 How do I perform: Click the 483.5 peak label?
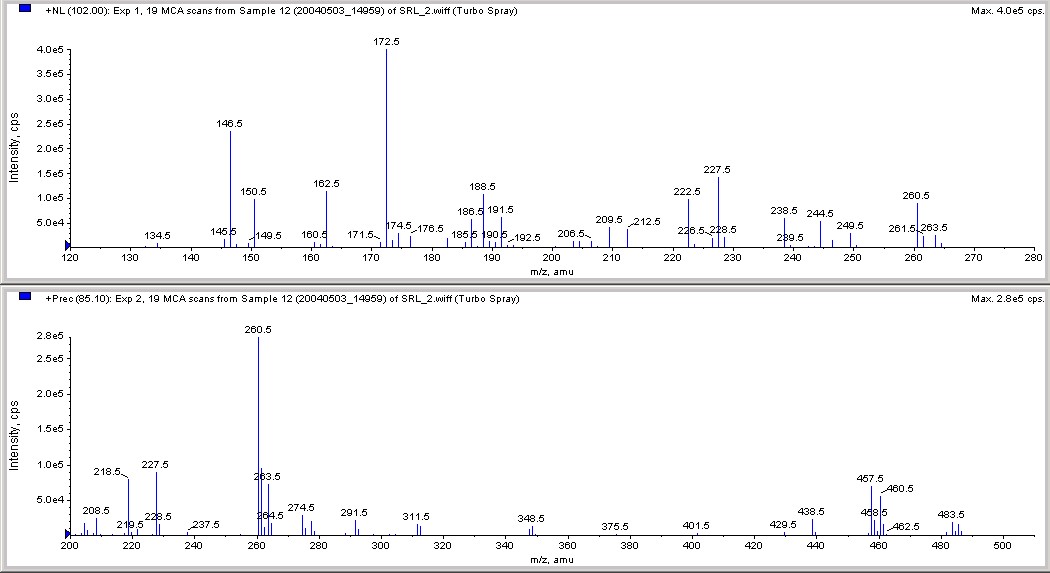(951, 515)
